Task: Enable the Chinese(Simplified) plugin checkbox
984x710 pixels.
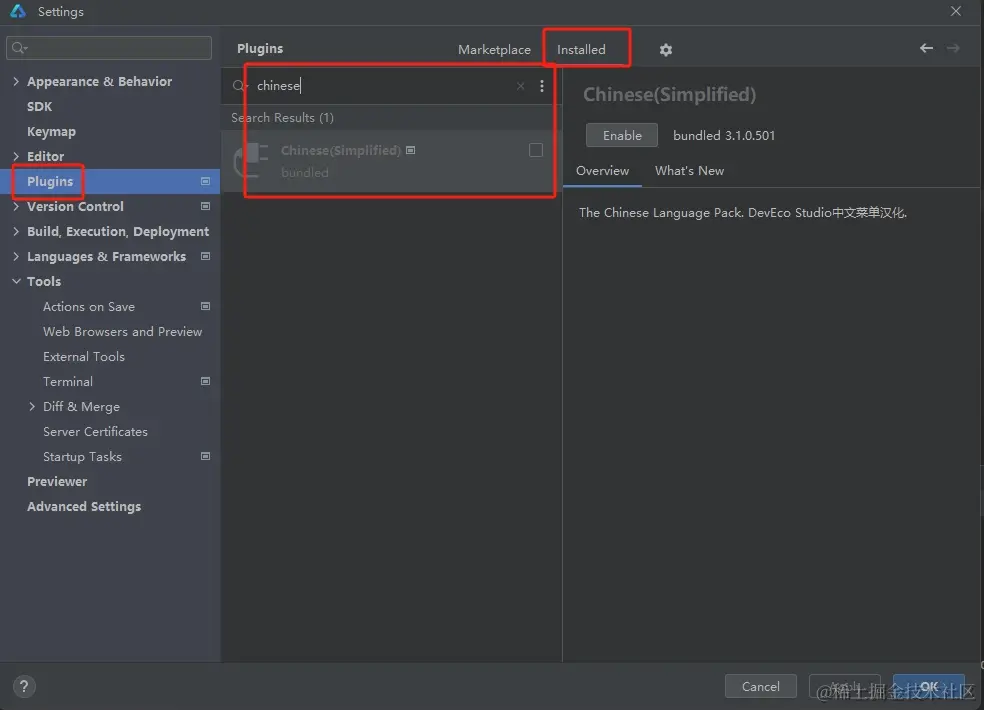Action: [x=536, y=150]
